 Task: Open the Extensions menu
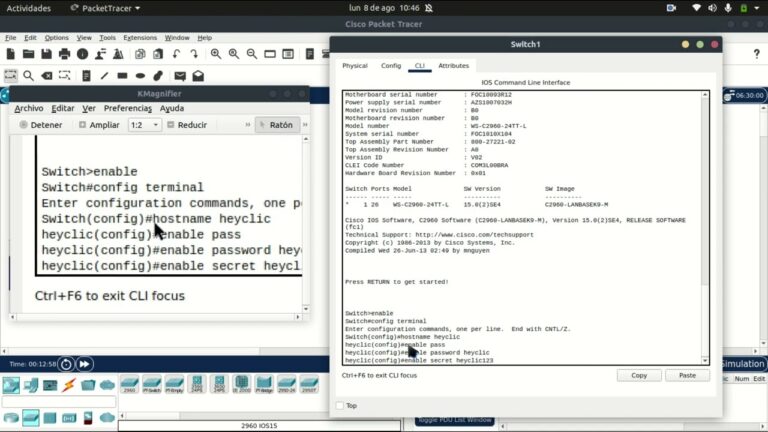[140, 38]
